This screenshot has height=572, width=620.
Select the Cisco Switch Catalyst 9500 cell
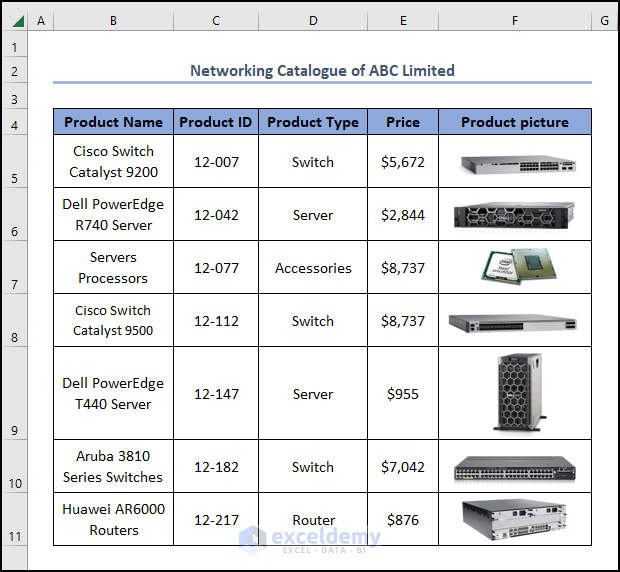[x=113, y=320]
